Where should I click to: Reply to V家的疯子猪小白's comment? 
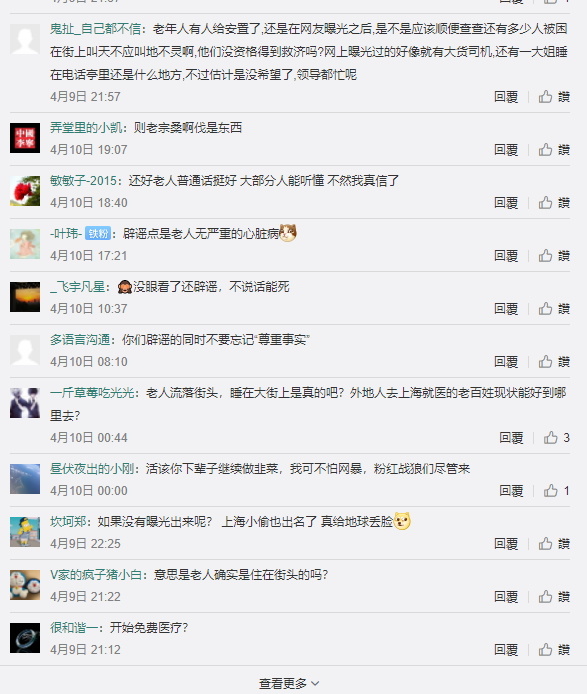[506, 597]
